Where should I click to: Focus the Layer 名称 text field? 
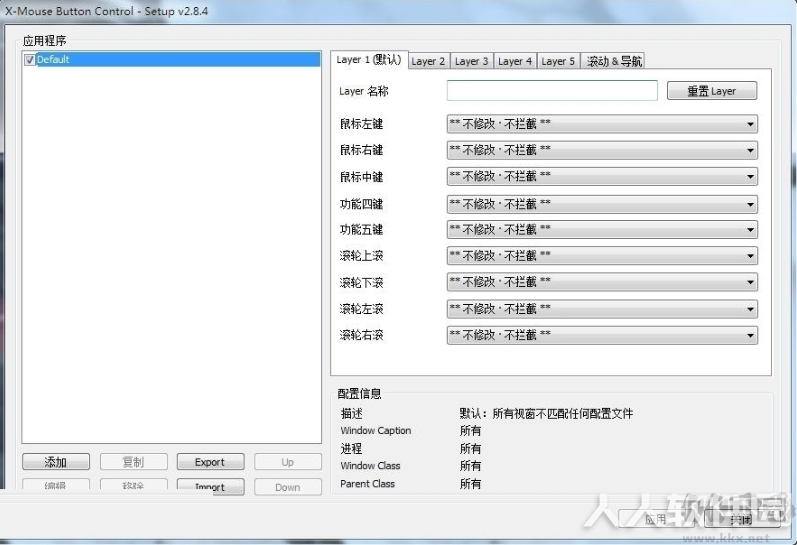pos(552,90)
